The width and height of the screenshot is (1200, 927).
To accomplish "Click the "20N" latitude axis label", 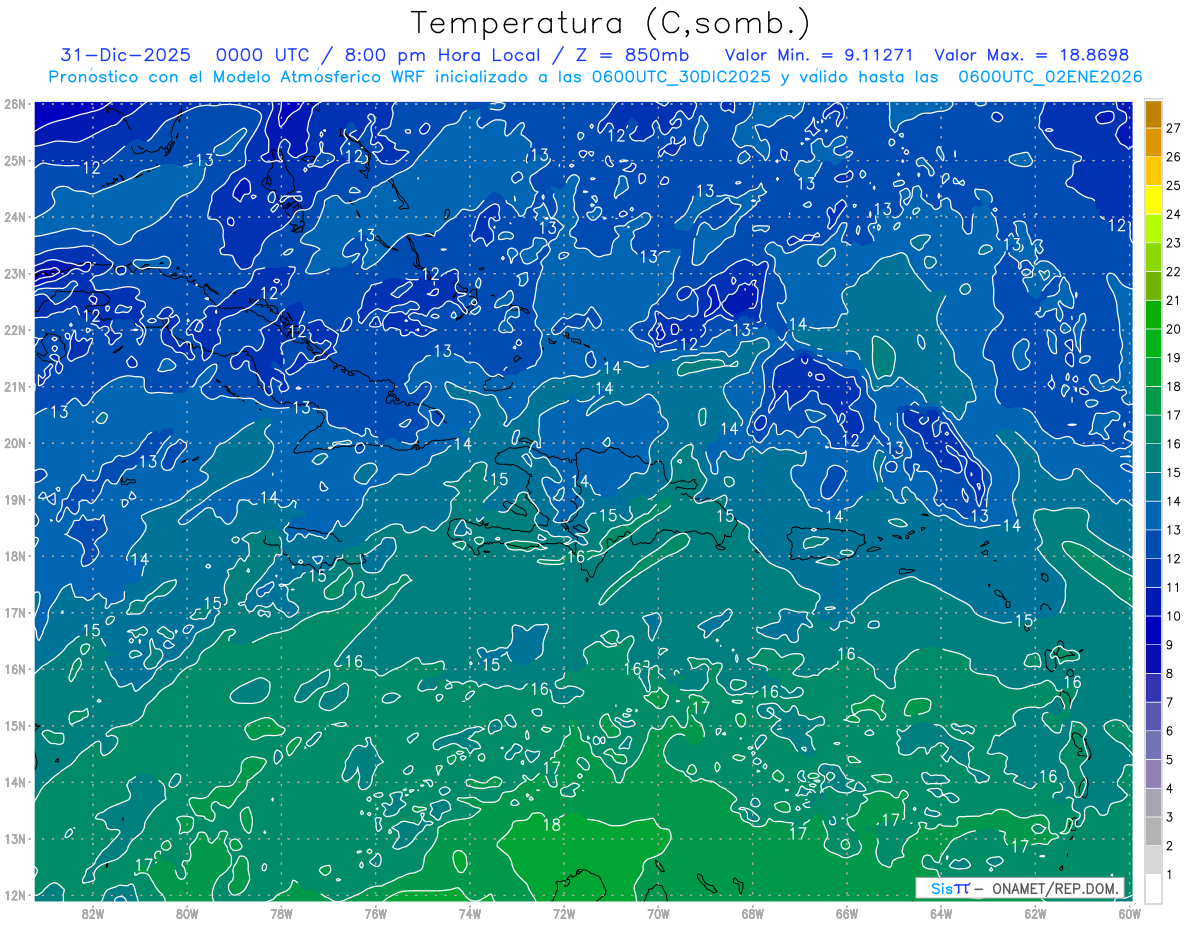I will coord(15,443).
